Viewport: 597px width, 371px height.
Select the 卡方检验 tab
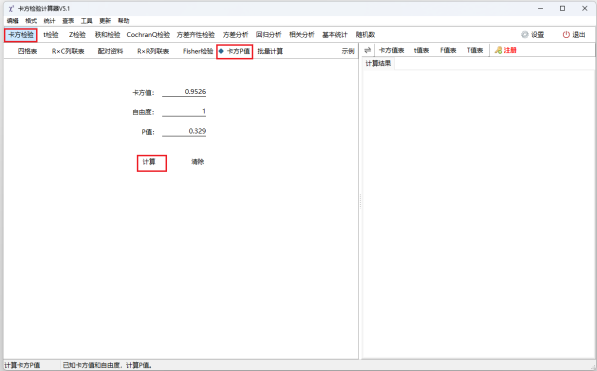coord(21,35)
